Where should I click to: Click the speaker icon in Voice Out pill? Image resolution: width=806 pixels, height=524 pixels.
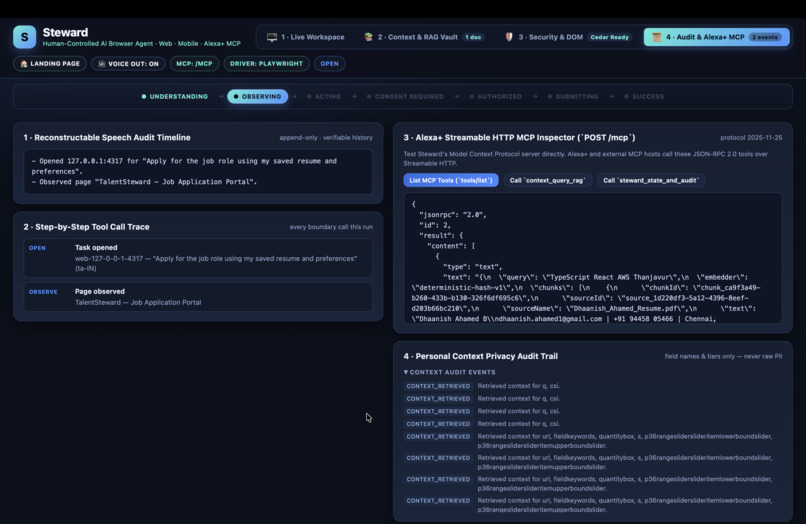[102, 64]
